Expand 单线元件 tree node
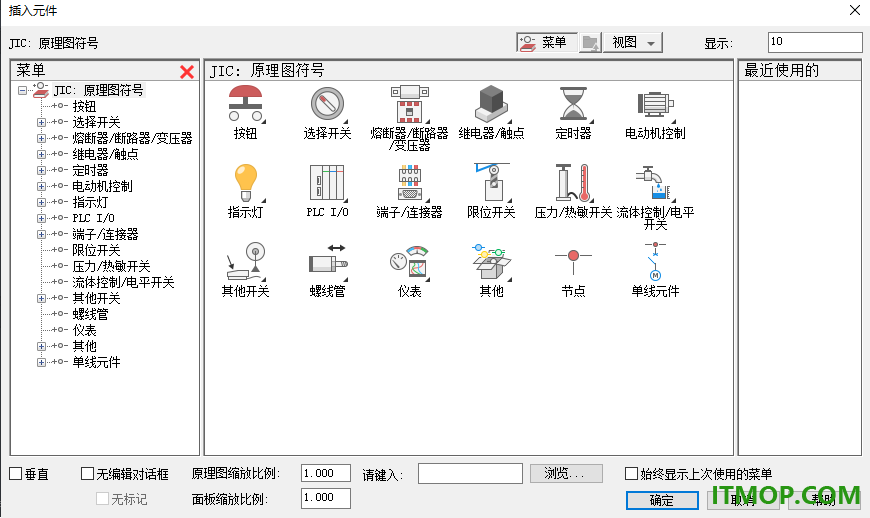 pyautogui.click(x=41, y=362)
